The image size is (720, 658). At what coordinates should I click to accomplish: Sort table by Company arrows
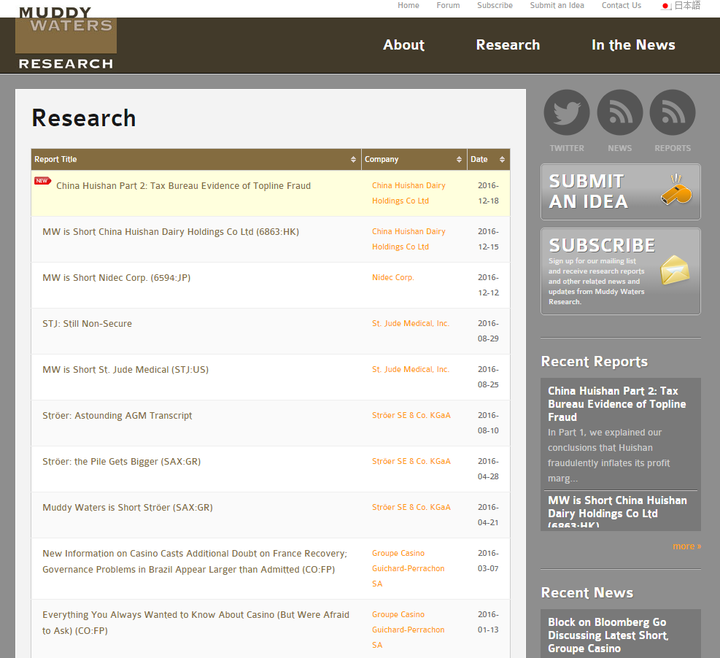[x=459, y=159]
